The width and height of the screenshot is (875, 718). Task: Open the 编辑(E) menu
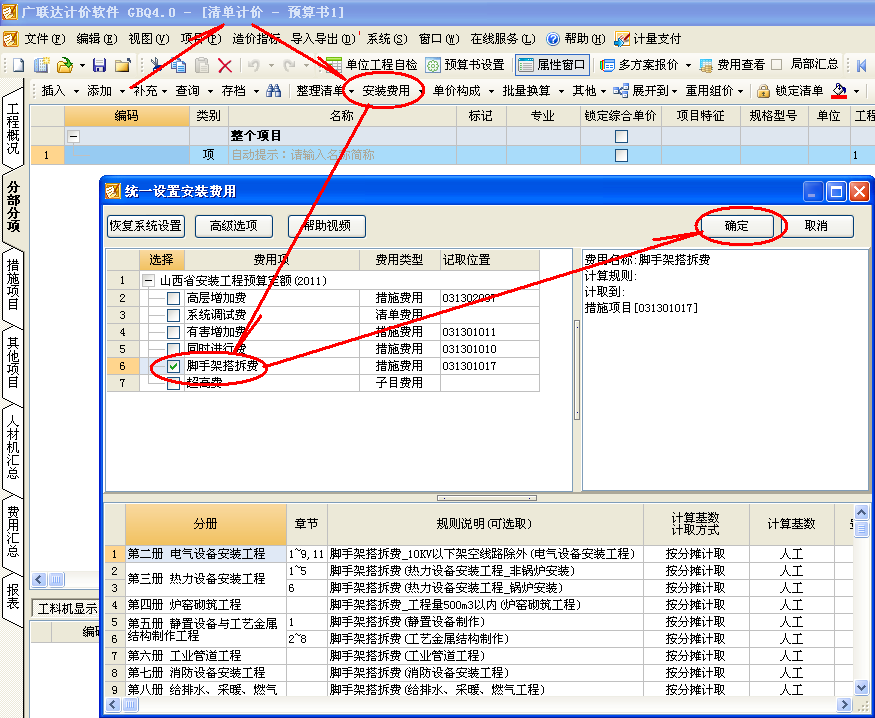[x=97, y=38]
